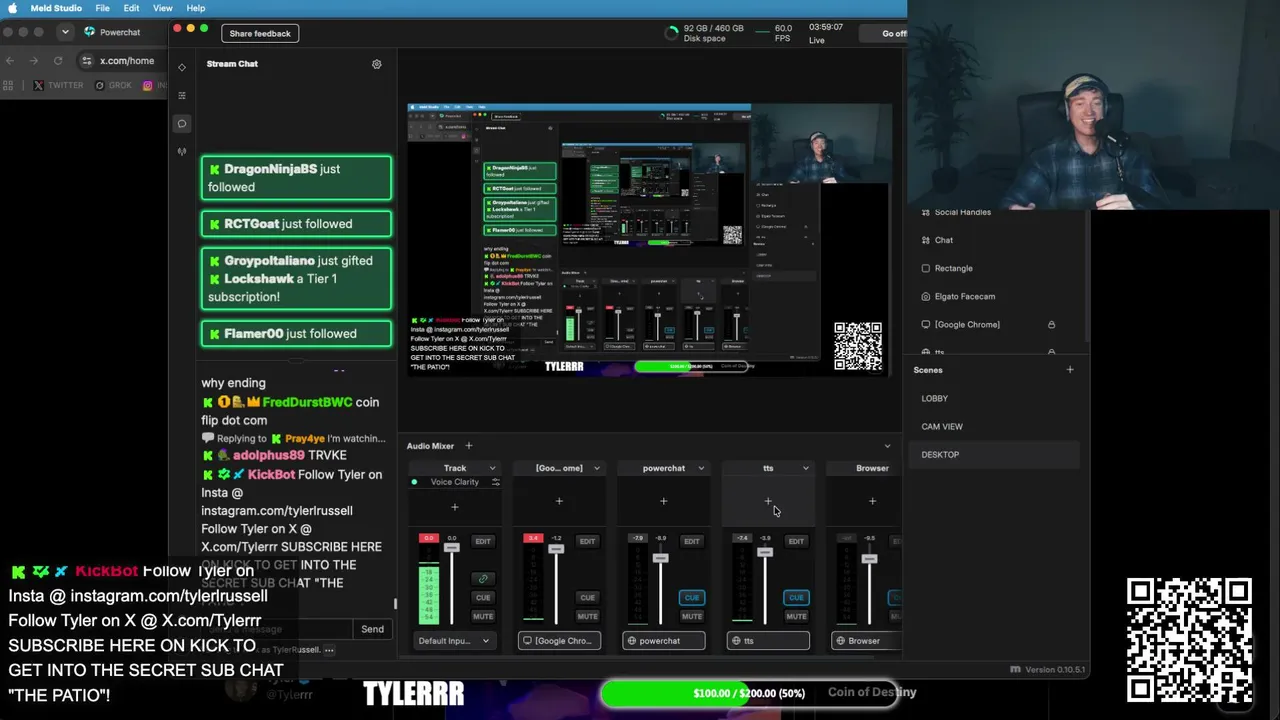Viewport: 1280px width, 720px height.
Task: Click the browser back arrow
Action: click(10, 61)
